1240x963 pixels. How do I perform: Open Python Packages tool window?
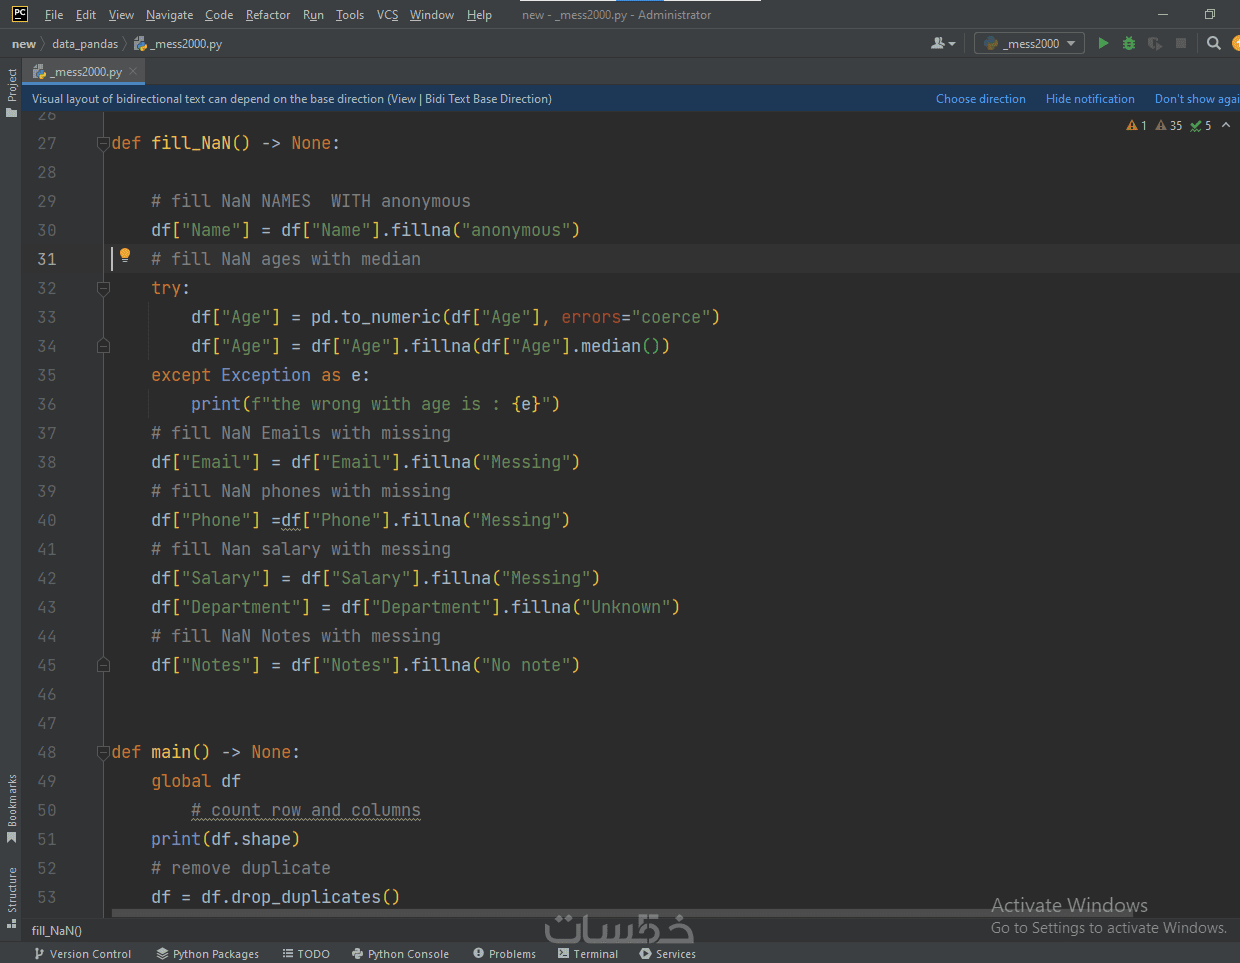207,954
